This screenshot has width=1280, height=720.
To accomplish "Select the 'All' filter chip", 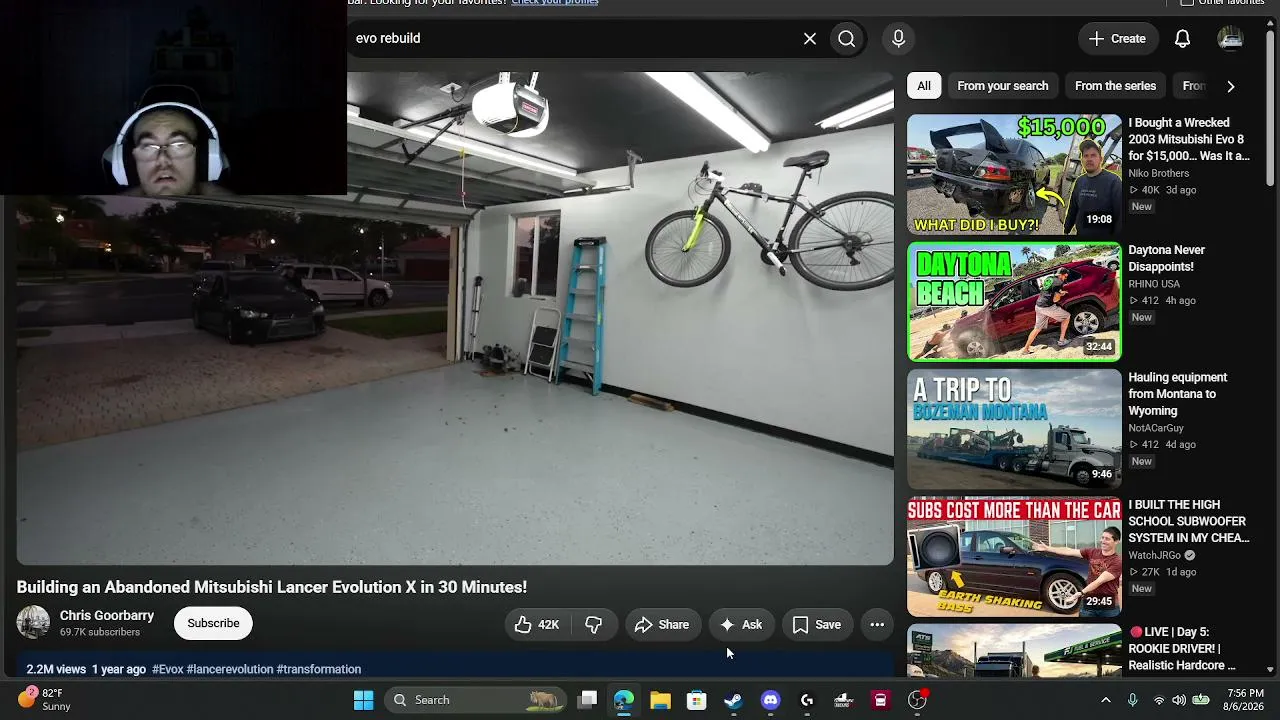I will [924, 86].
